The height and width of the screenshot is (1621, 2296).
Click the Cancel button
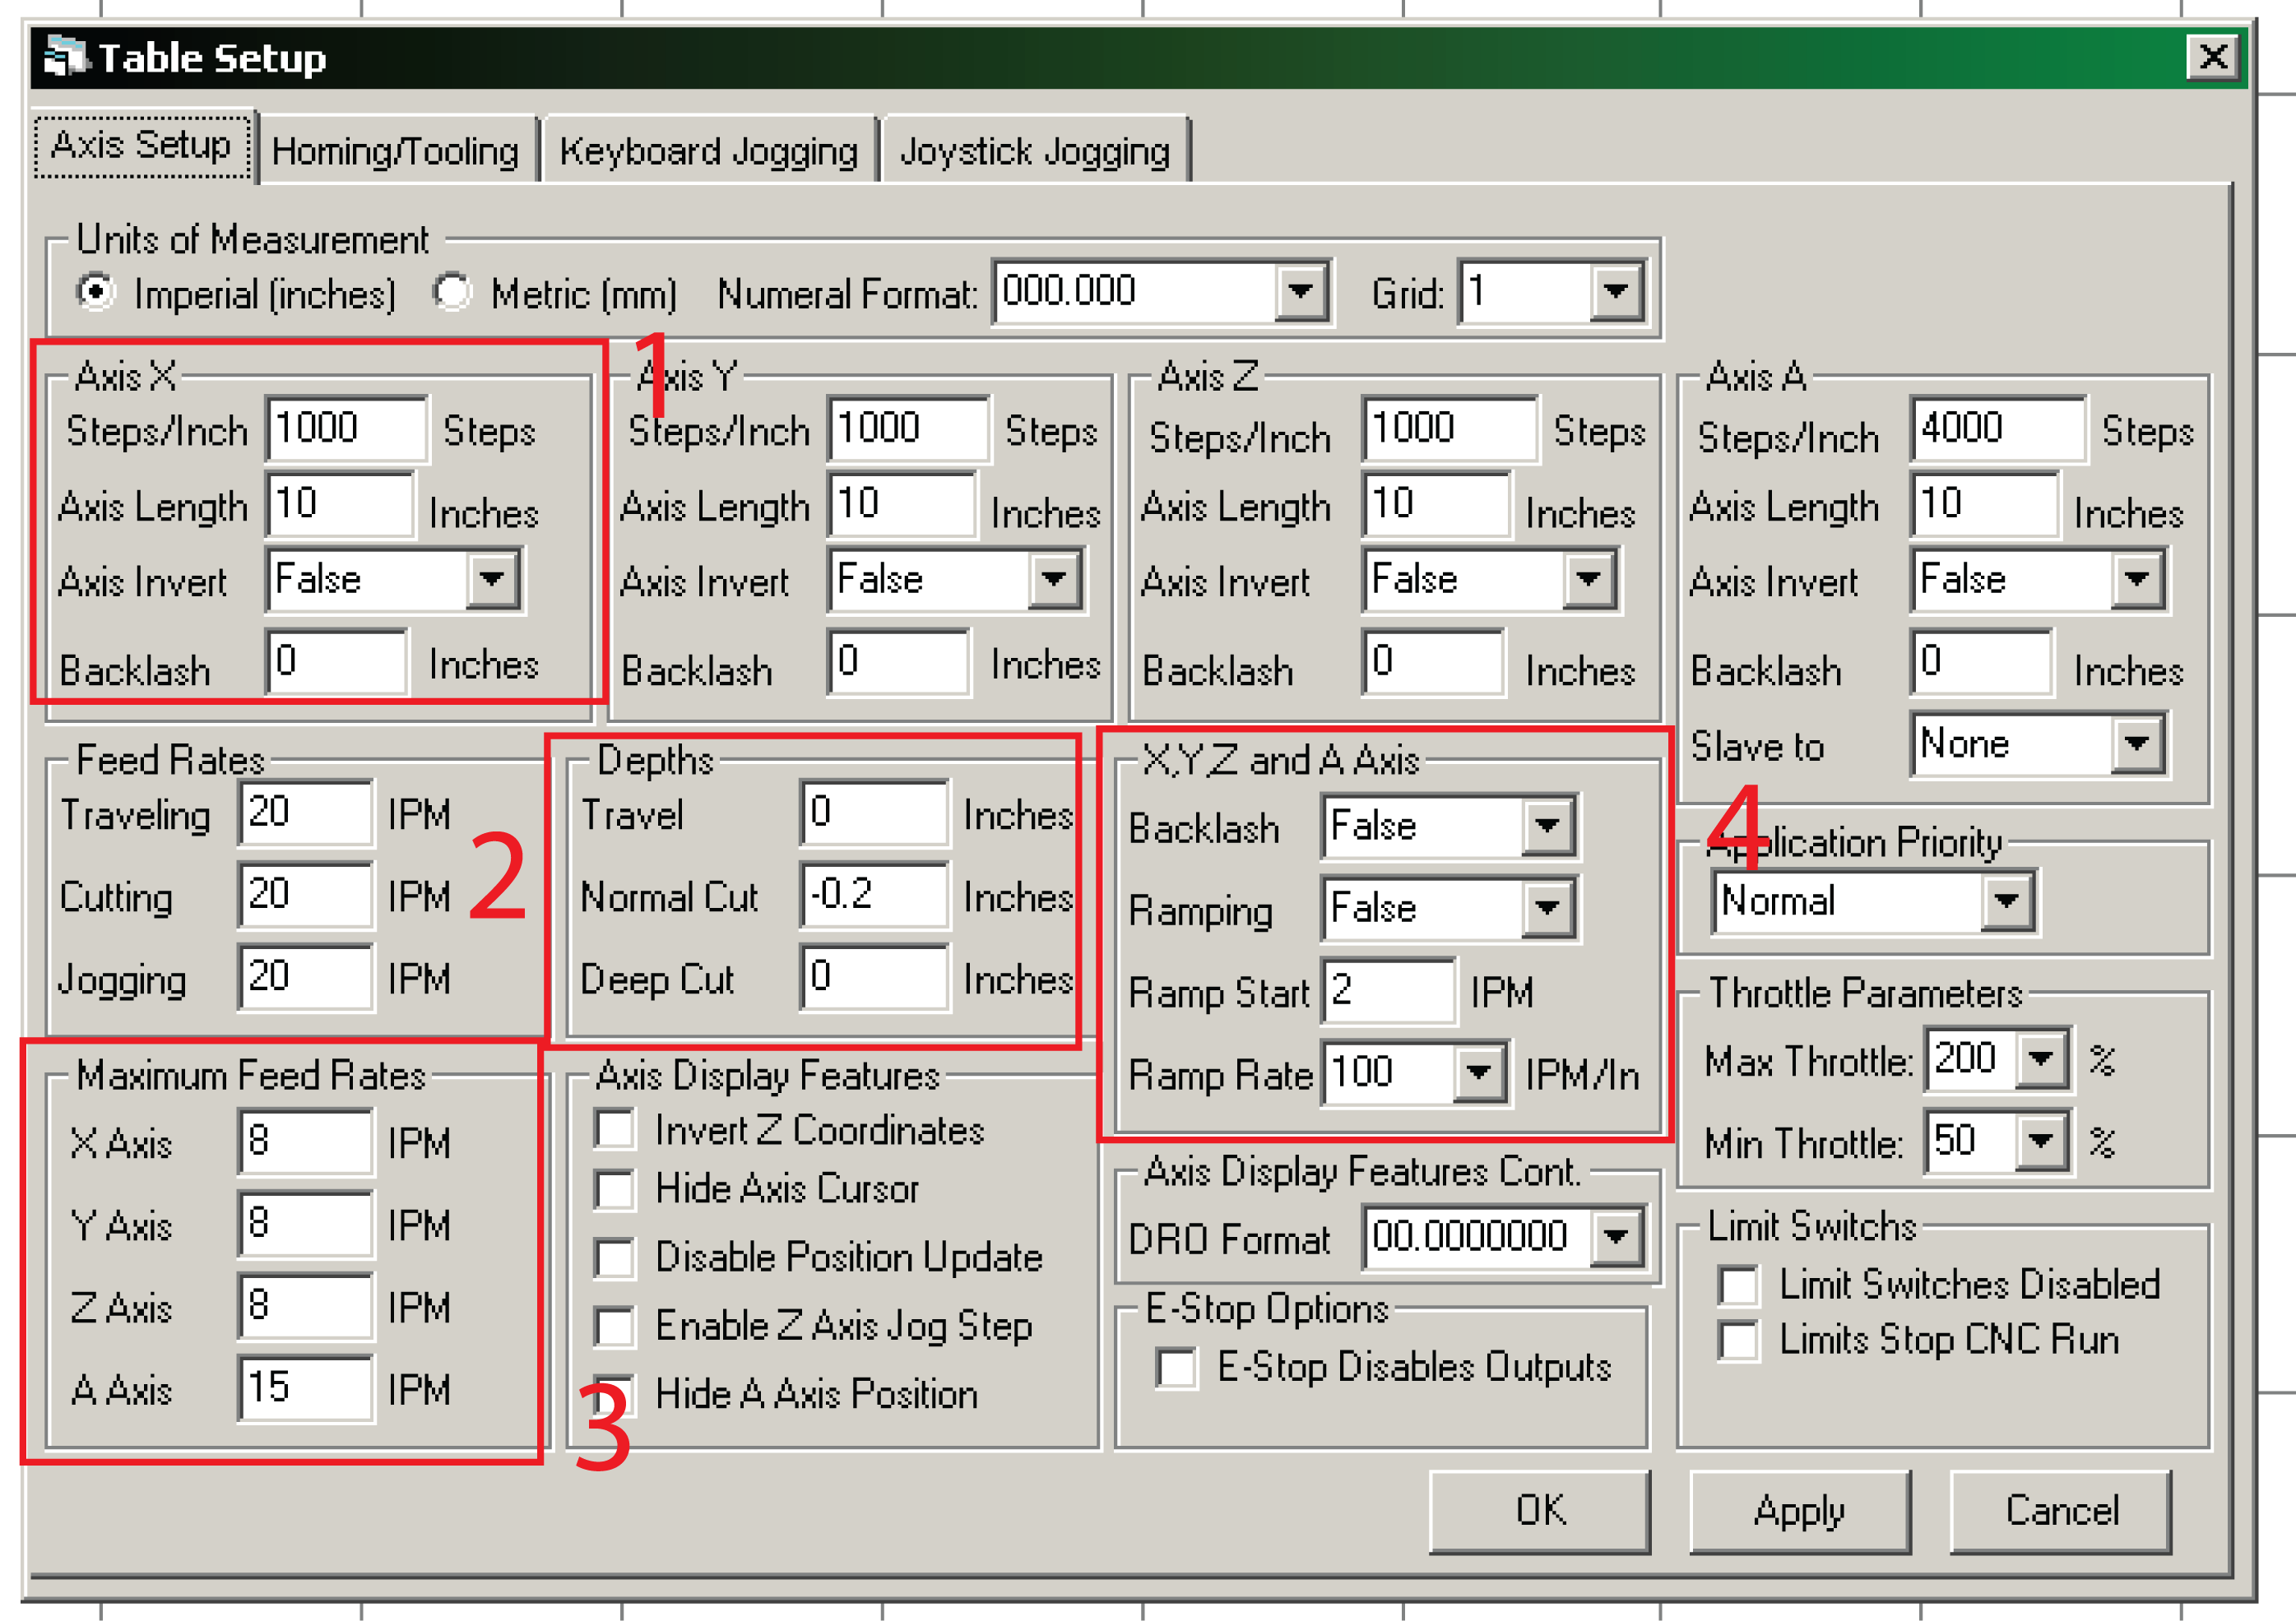pos(2060,1510)
